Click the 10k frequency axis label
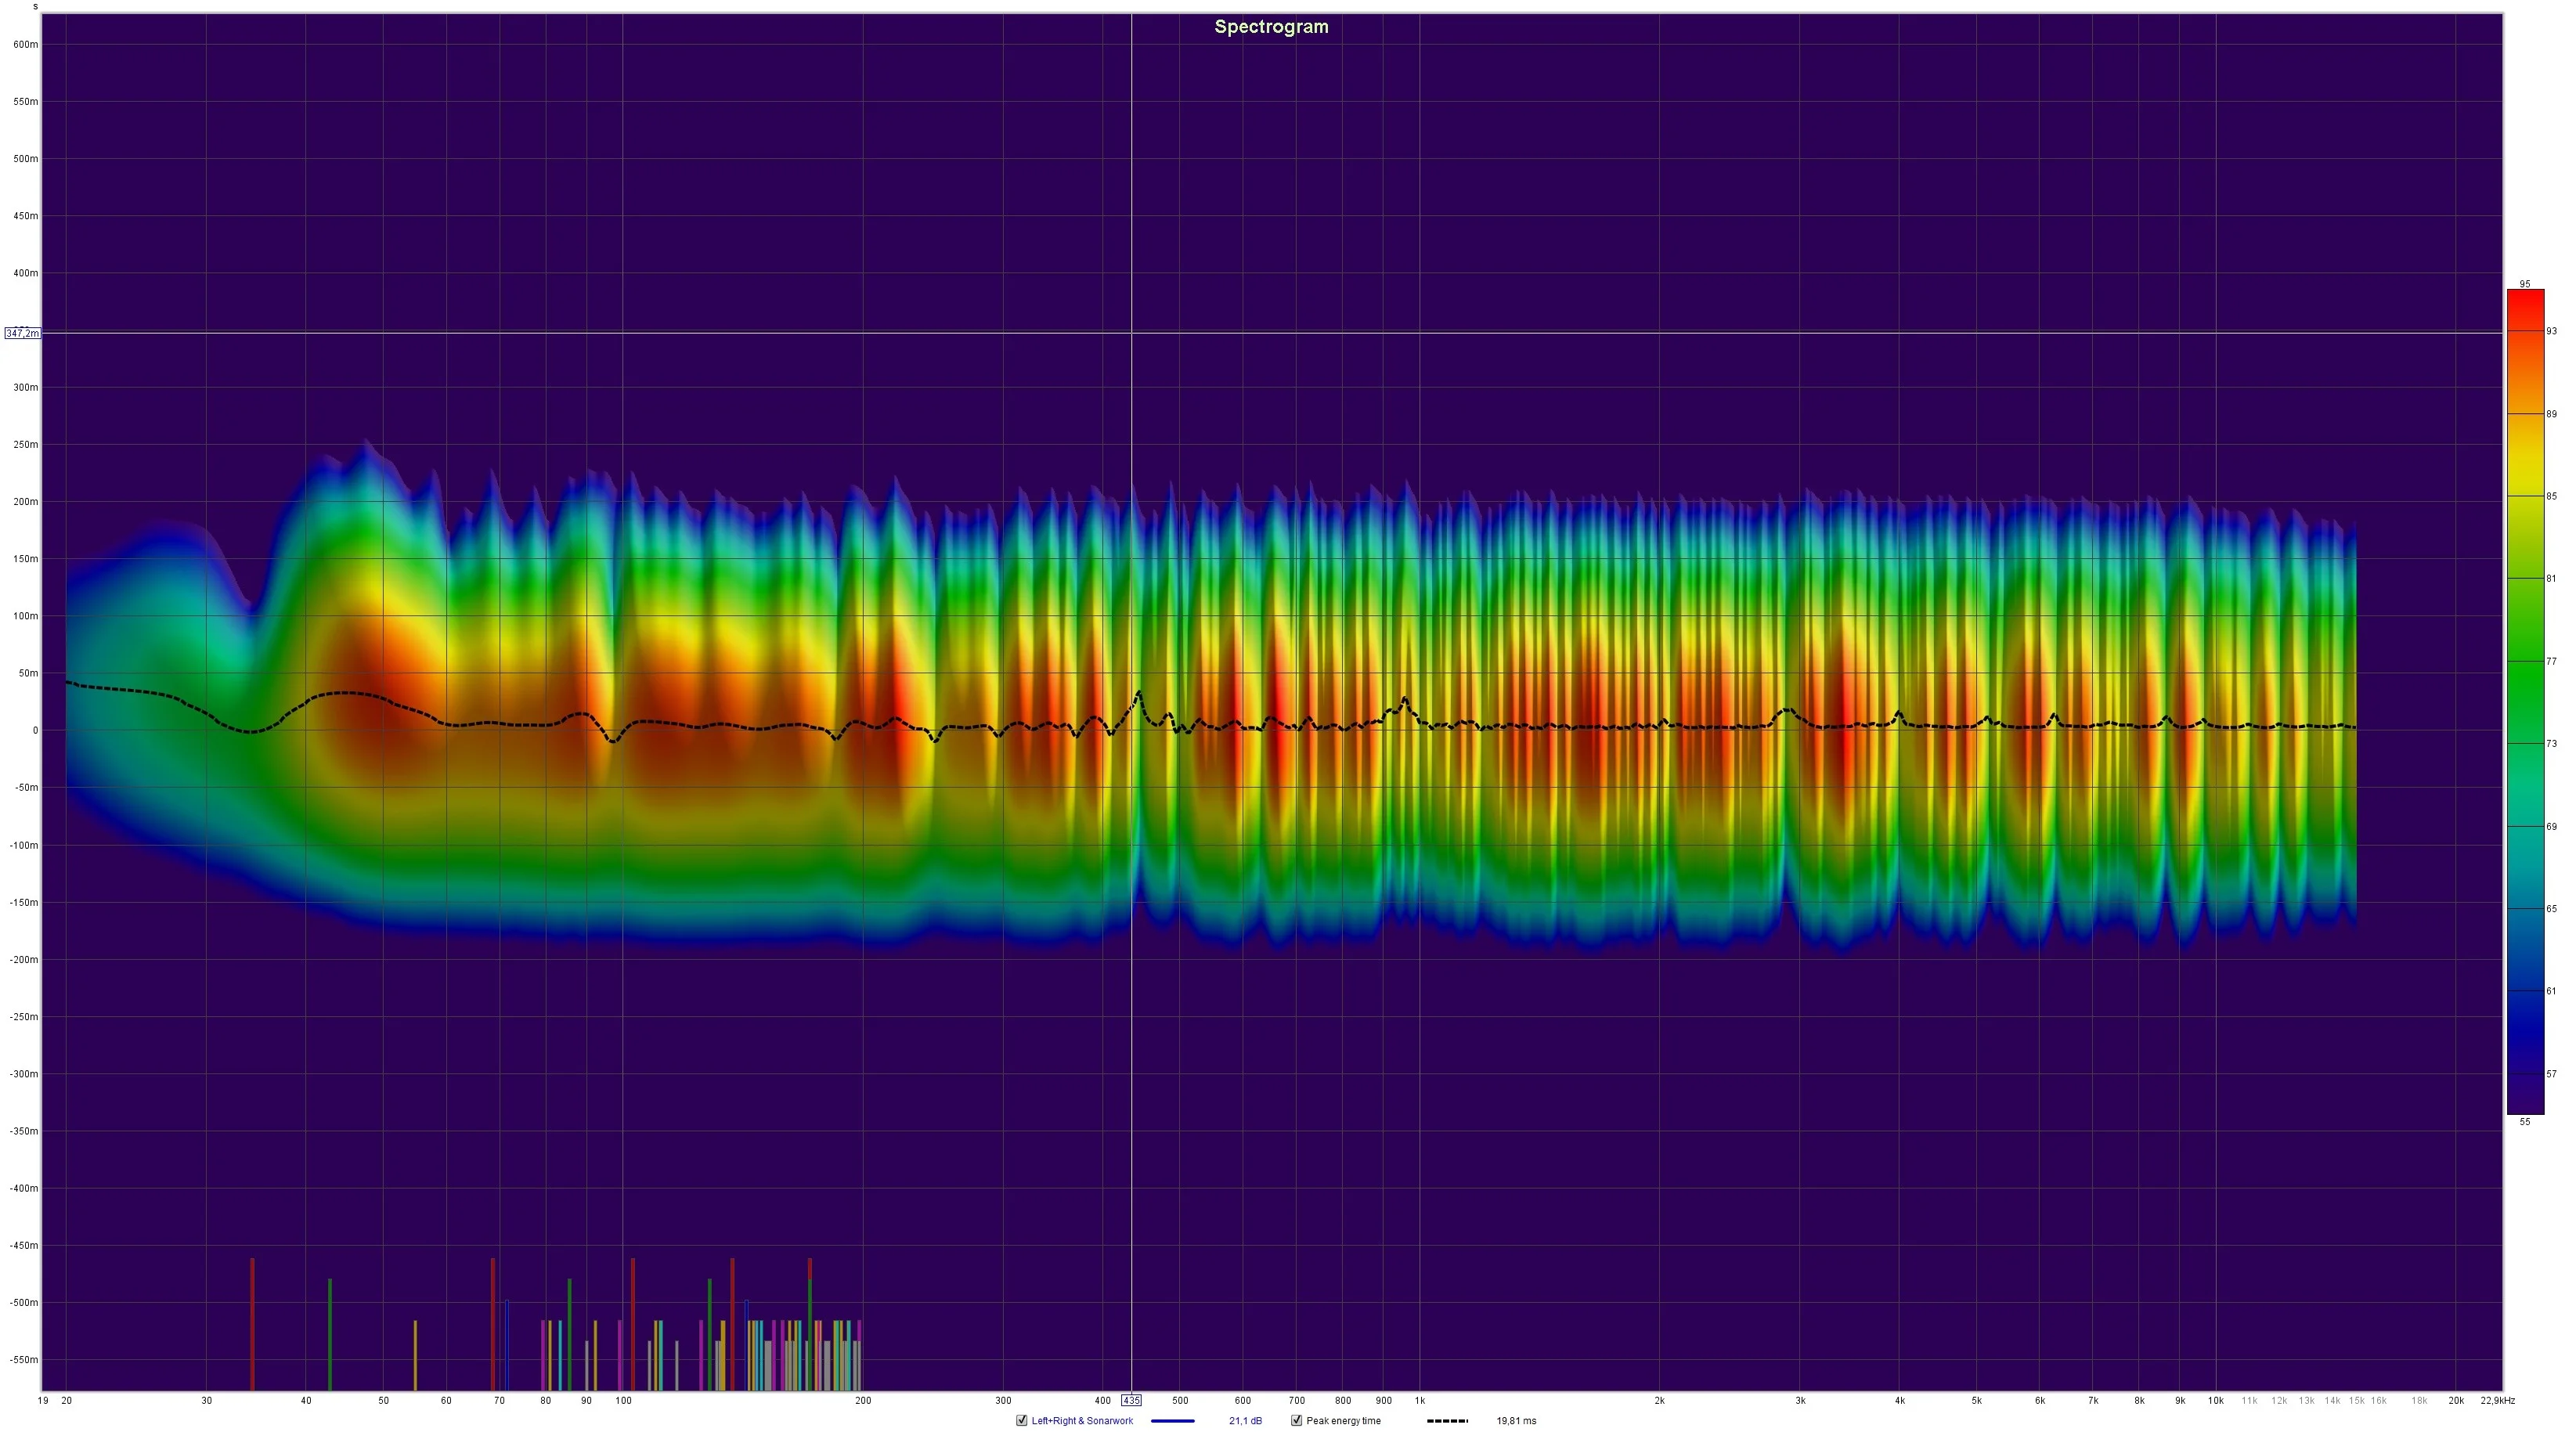 2215,1401
